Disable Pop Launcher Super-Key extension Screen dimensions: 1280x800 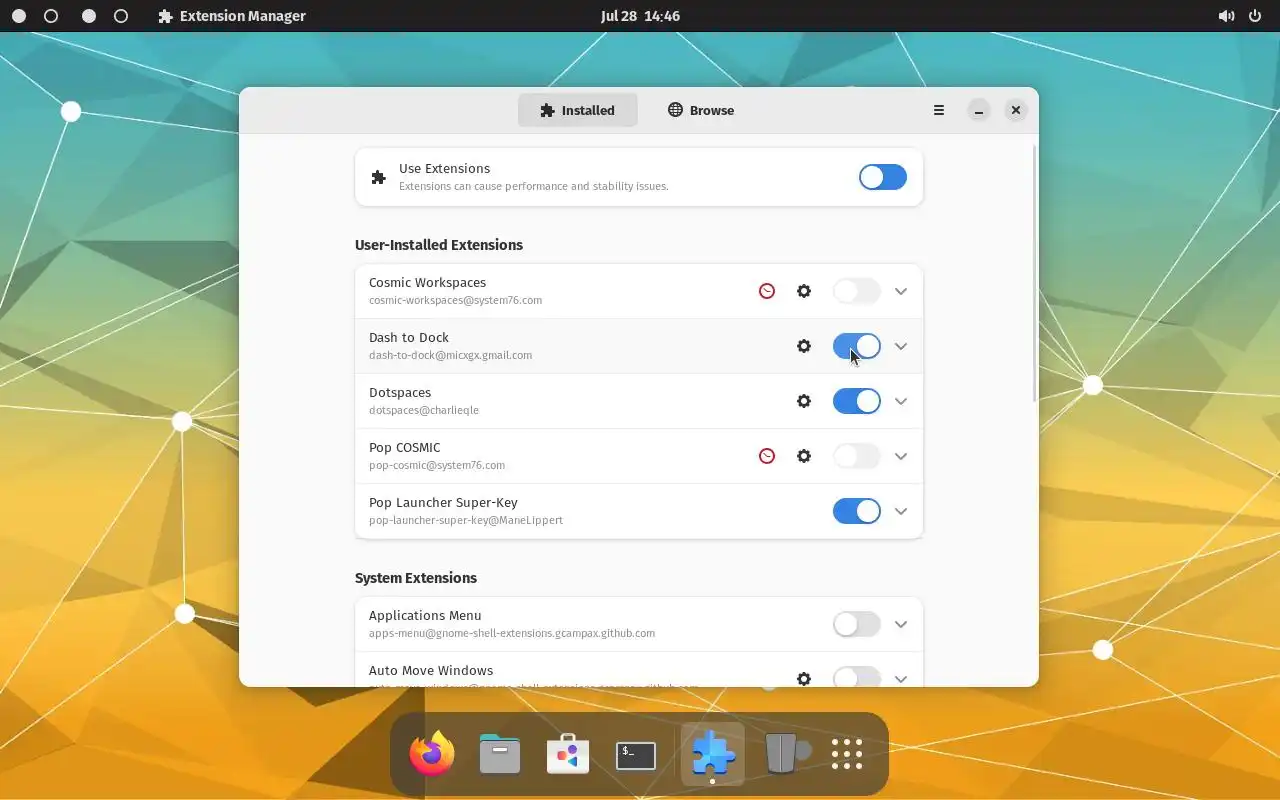857,511
